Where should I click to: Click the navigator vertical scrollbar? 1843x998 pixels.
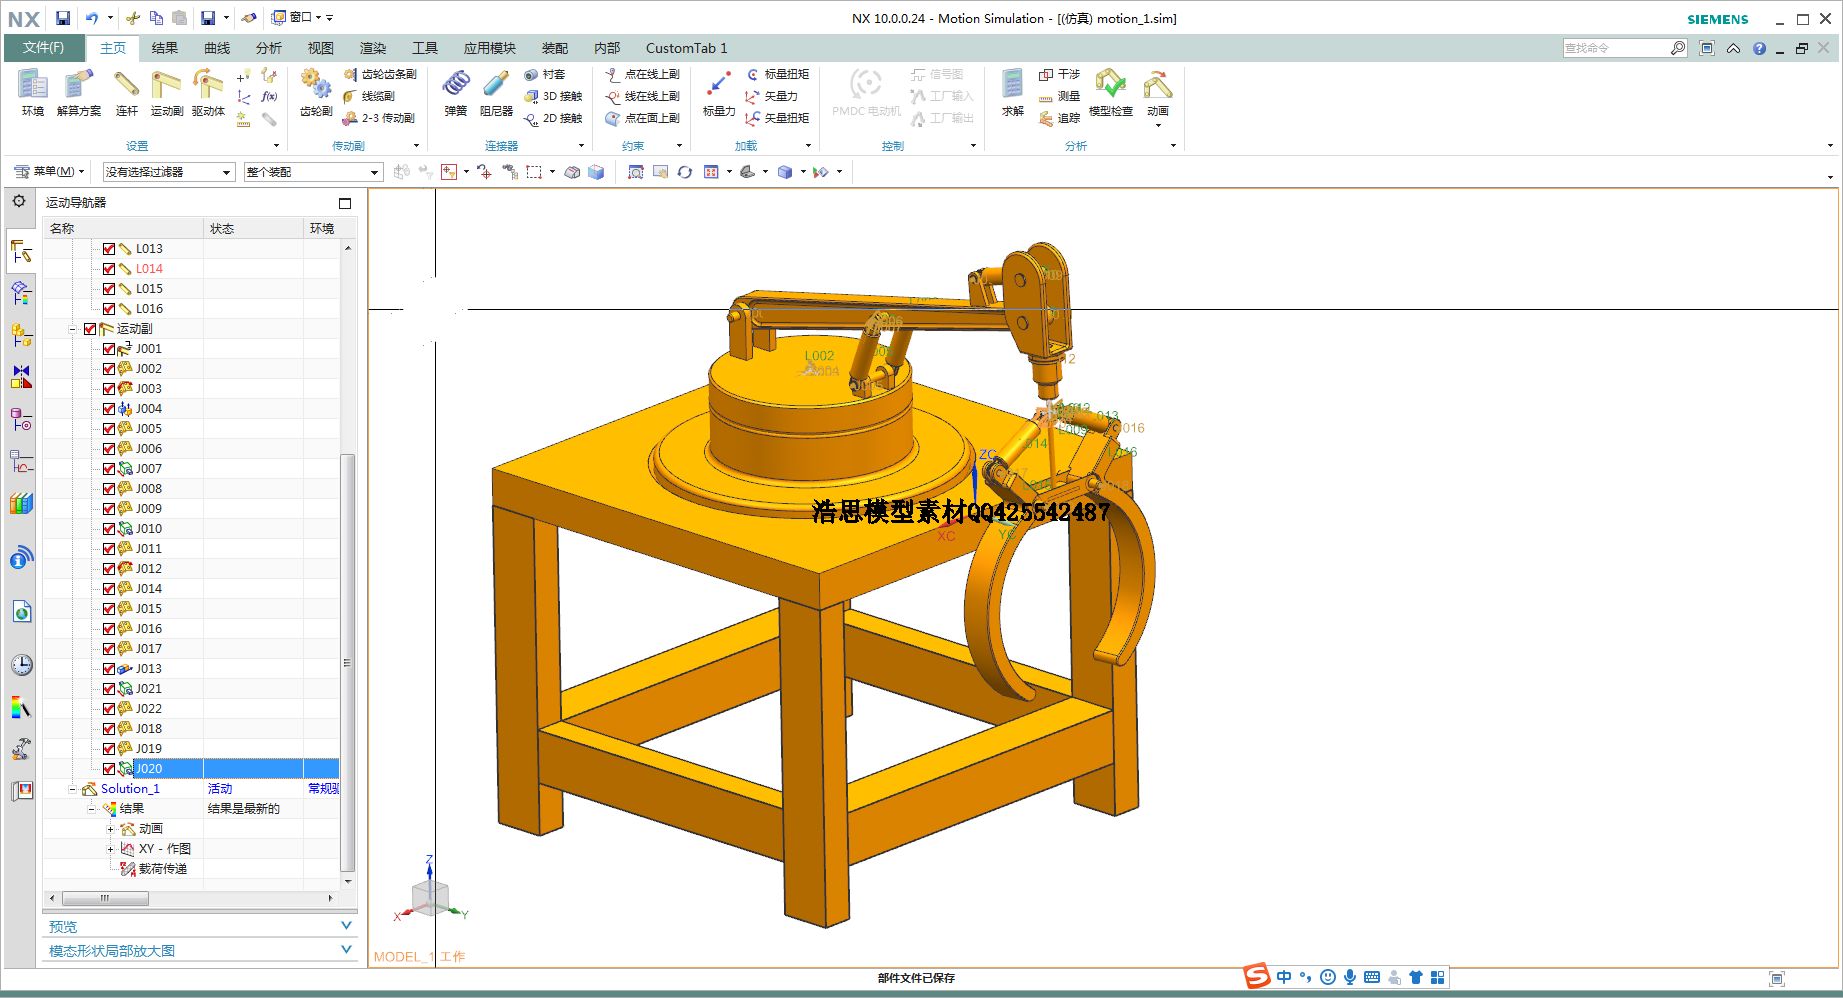pyautogui.click(x=348, y=662)
